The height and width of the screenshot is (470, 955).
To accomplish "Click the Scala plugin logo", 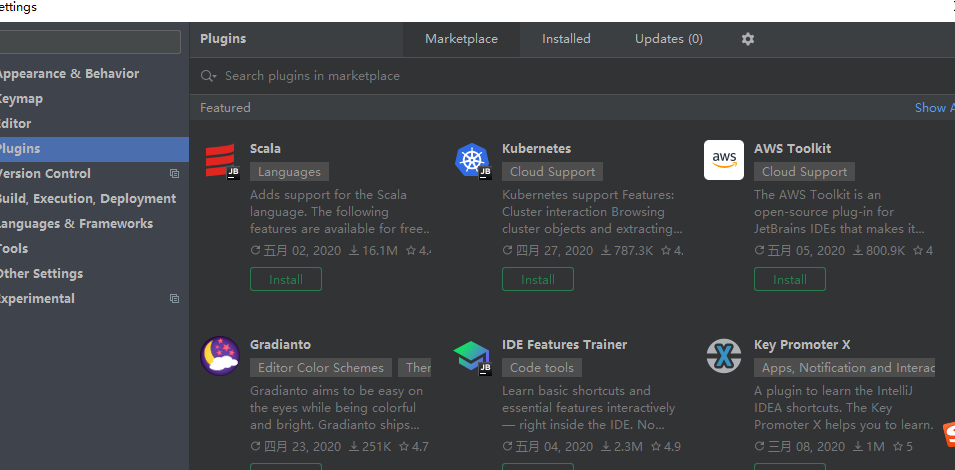I will point(222,161).
